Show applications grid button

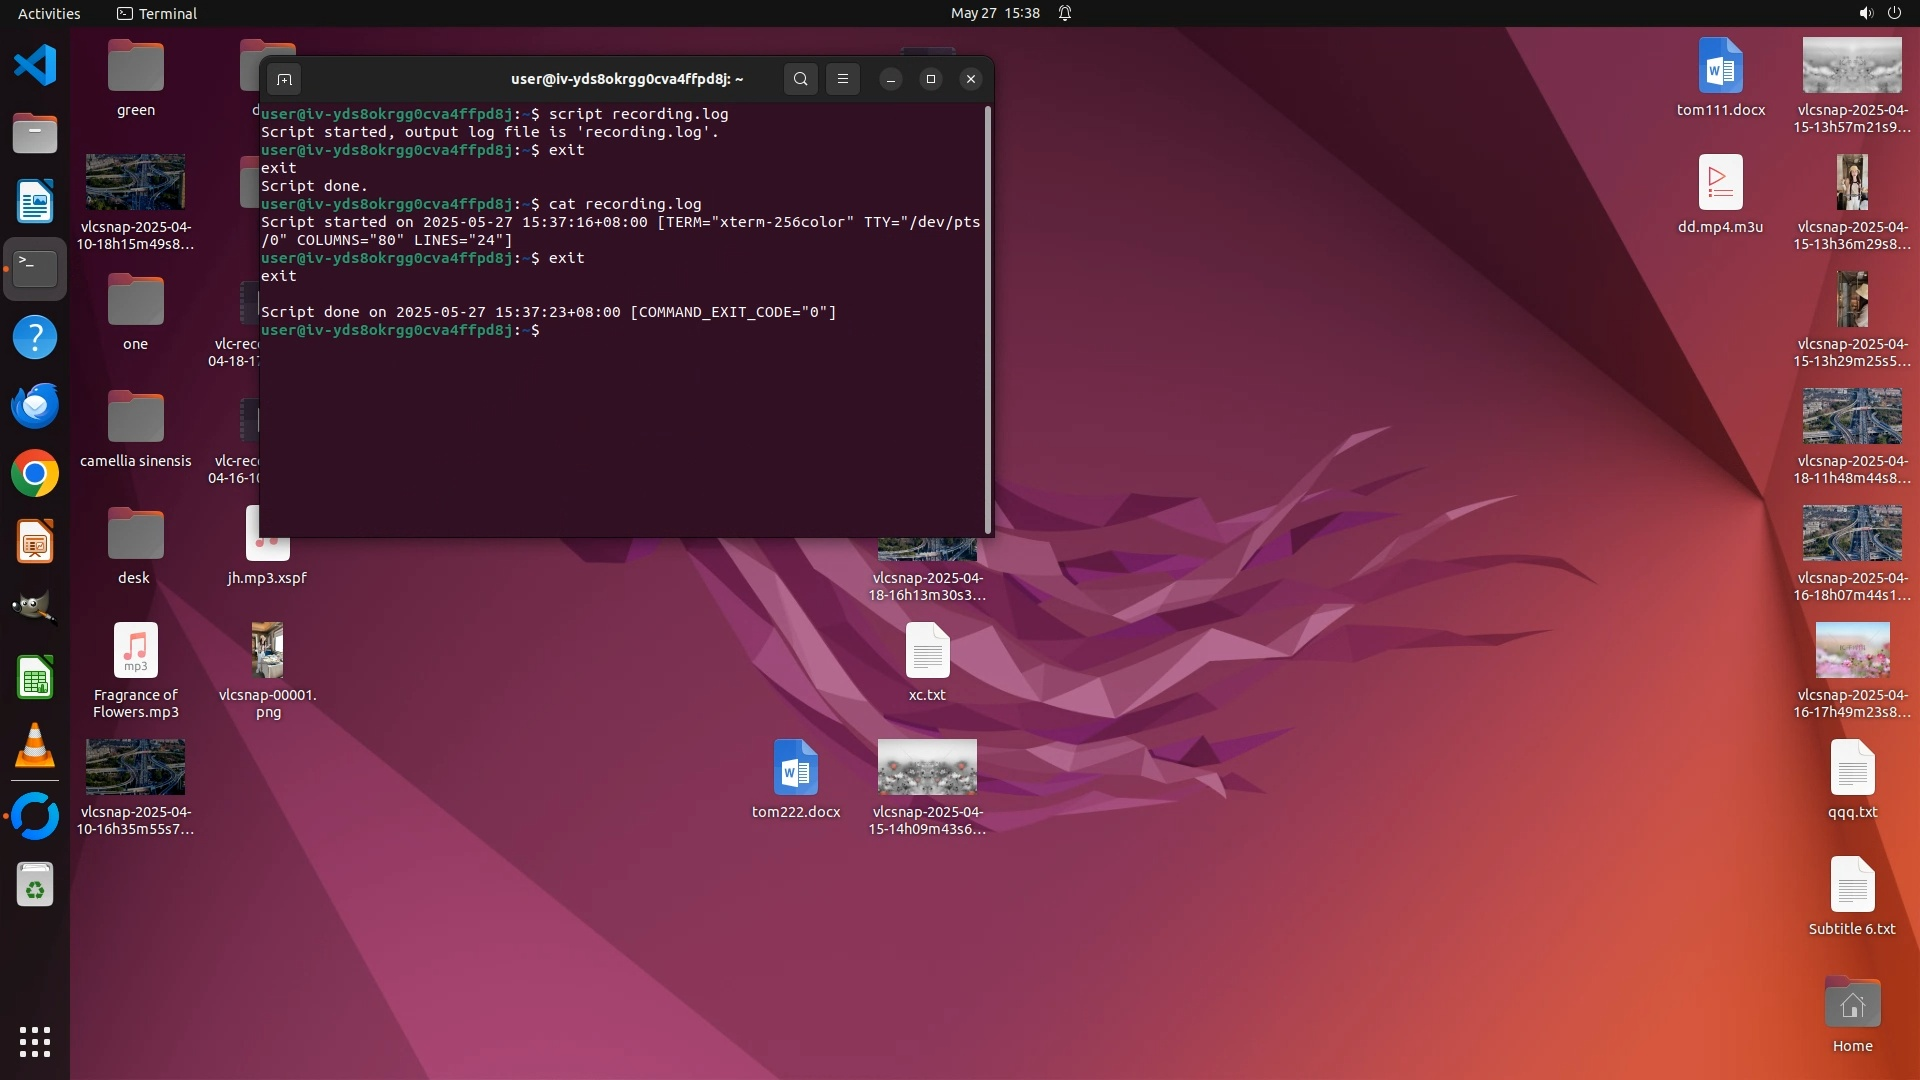point(35,1042)
